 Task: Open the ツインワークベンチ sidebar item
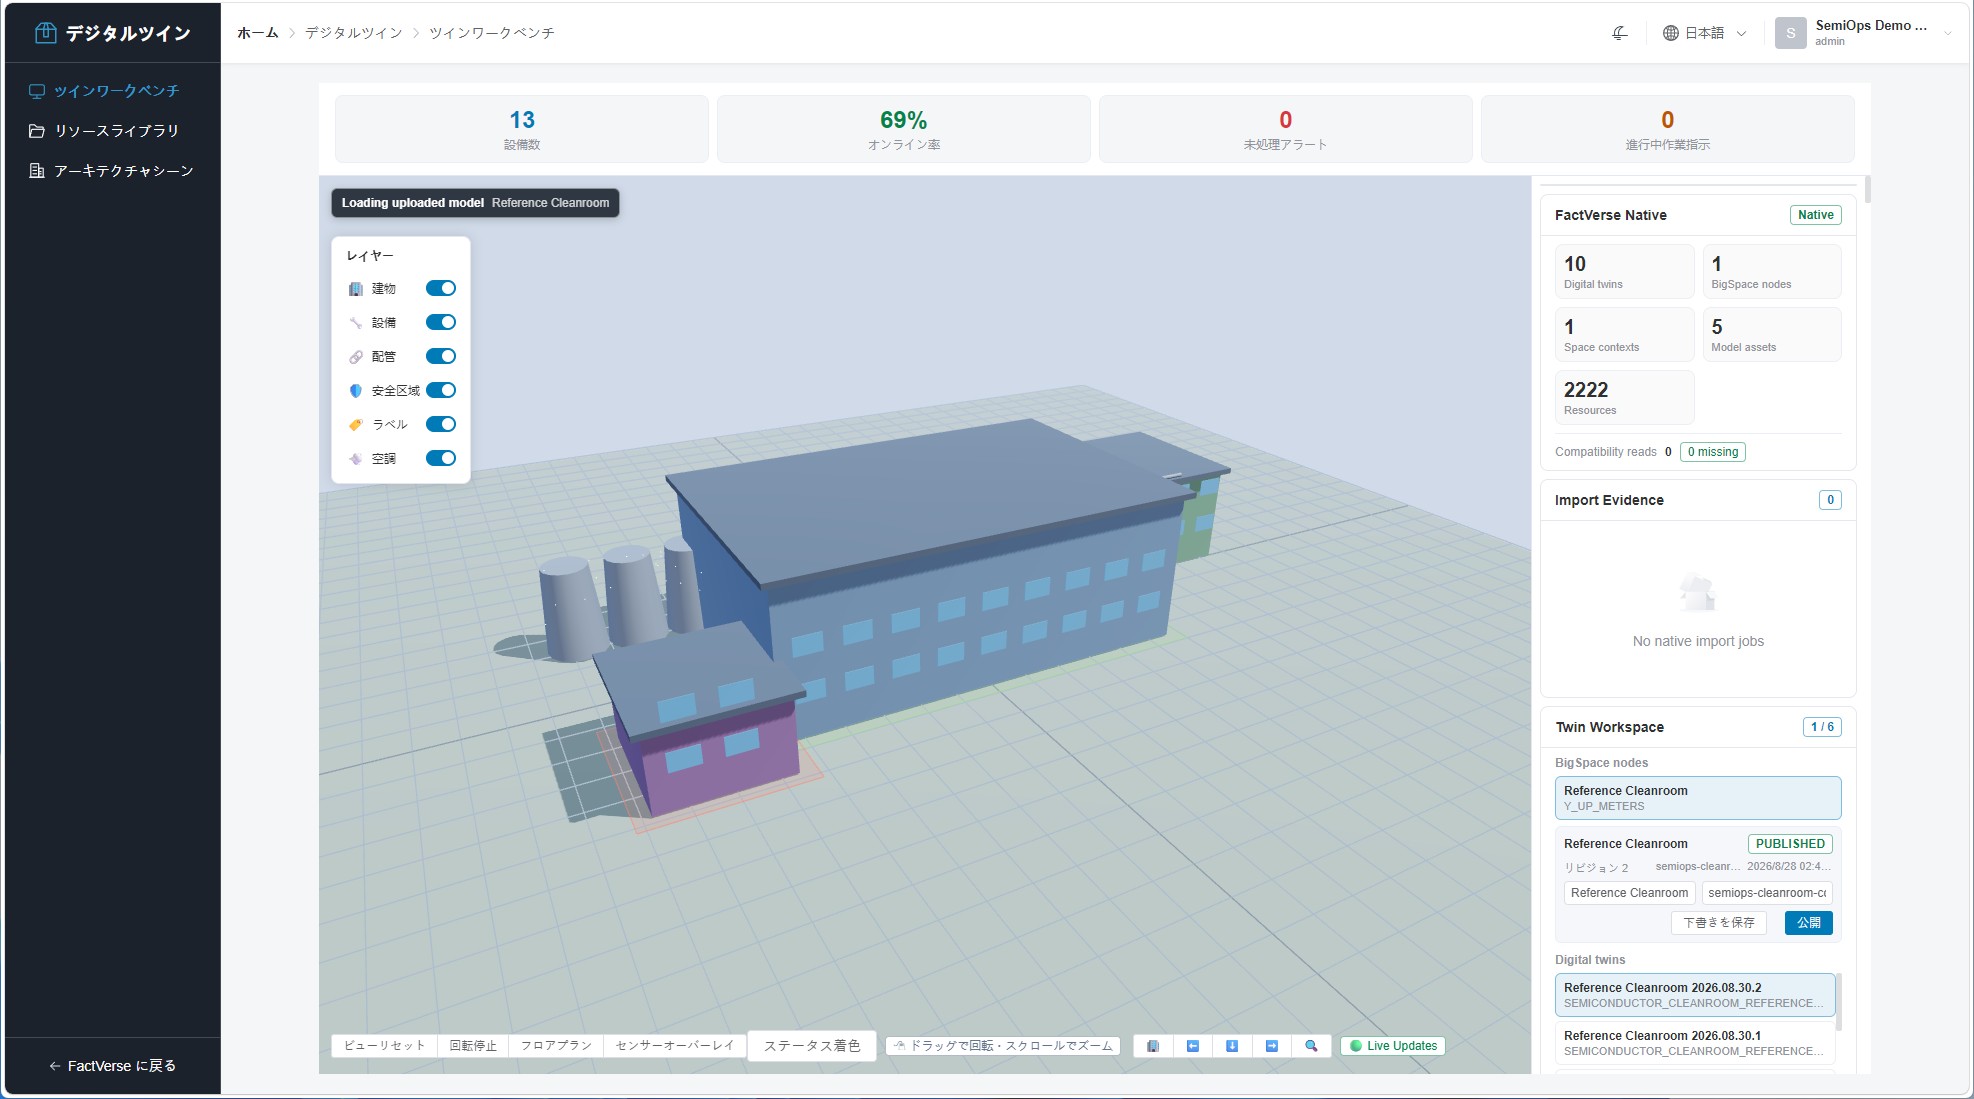coord(113,91)
